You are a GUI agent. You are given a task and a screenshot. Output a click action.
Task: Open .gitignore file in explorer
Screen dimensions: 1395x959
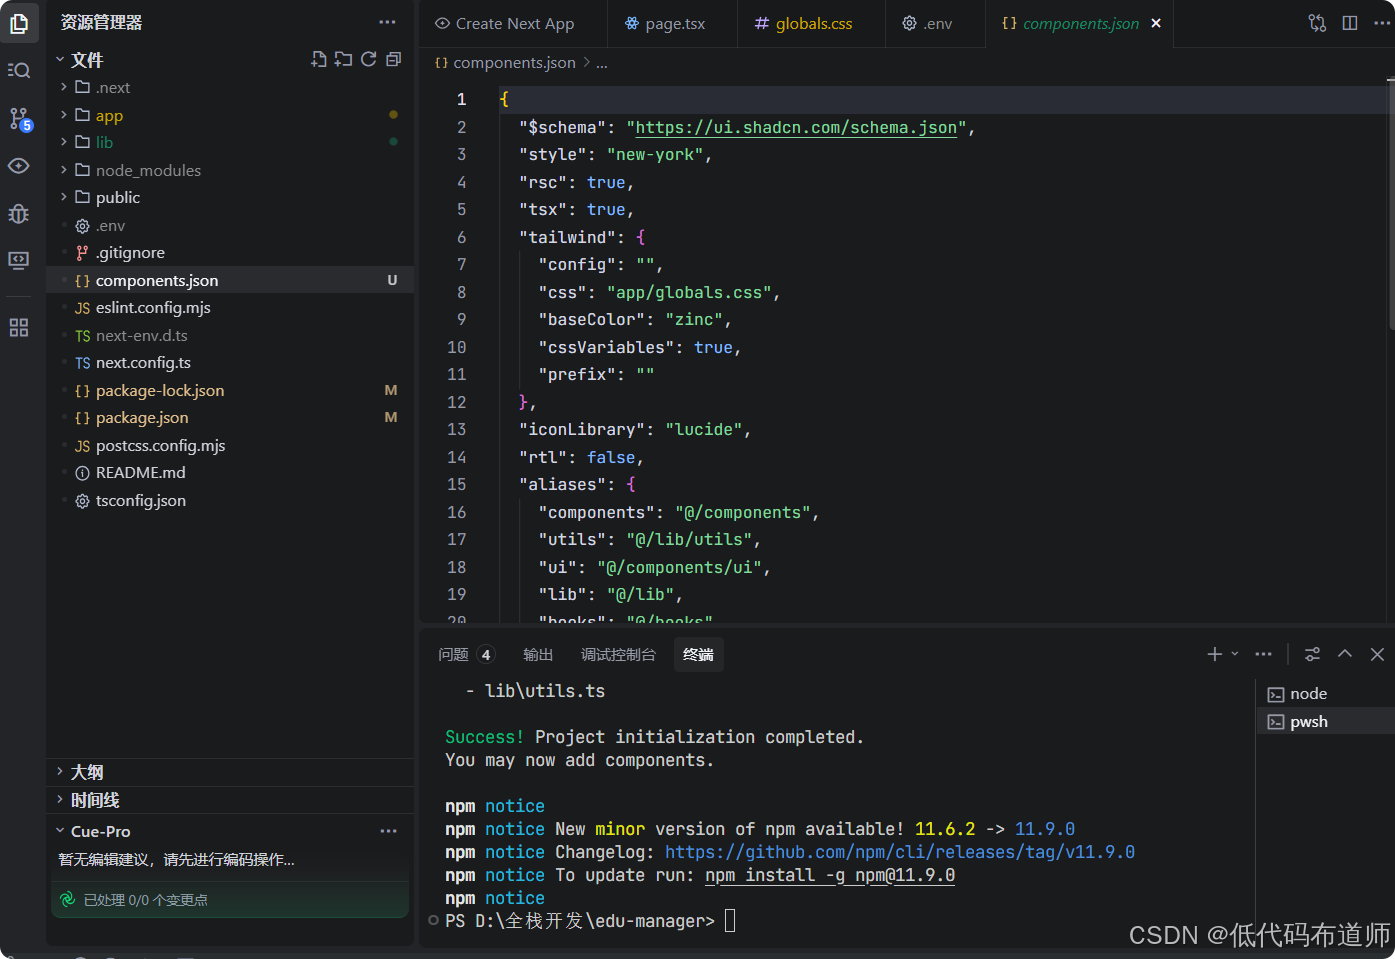click(230, 253)
